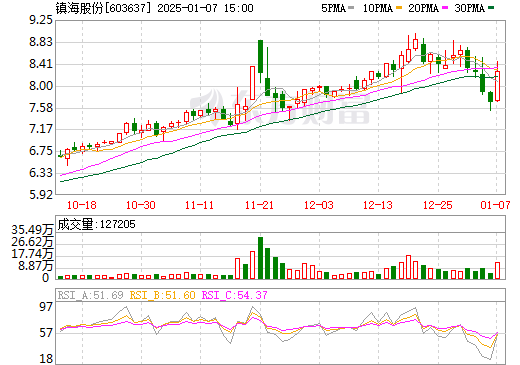
Task: Click the RSI_C:54.37 indicator label
Action: [235, 295]
